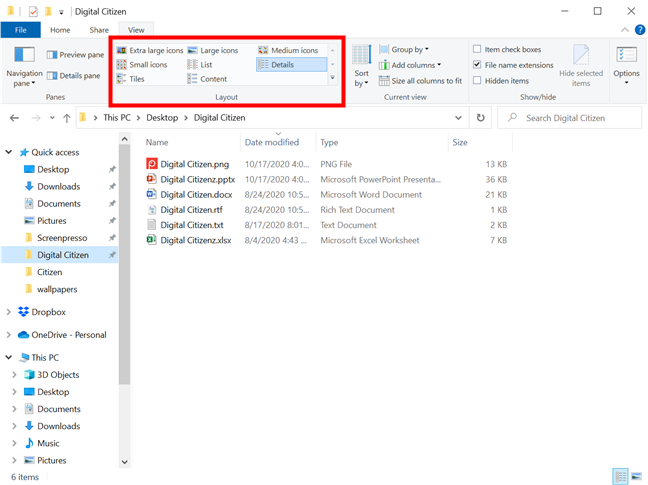The height and width of the screenshot is (485, 648).
Task: Click This PC in address bar
Action: point(117,118)
